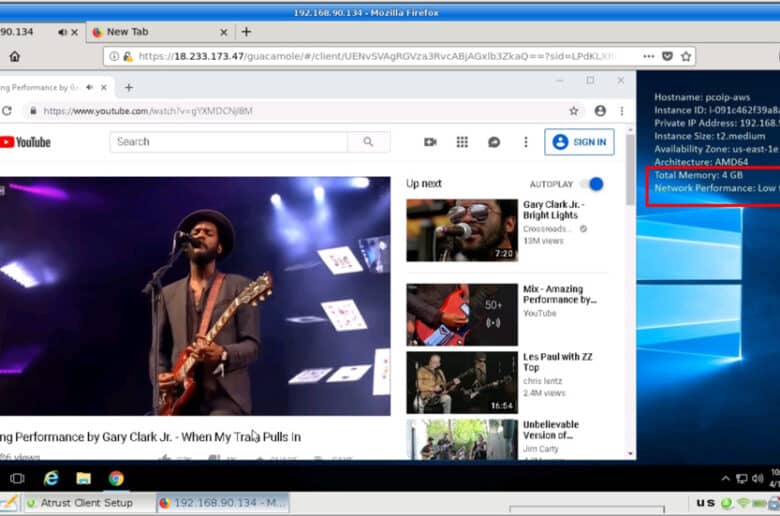
Task: Mute the YouTube Chrome tab speaker icon
Action: [x=90, y=88]
